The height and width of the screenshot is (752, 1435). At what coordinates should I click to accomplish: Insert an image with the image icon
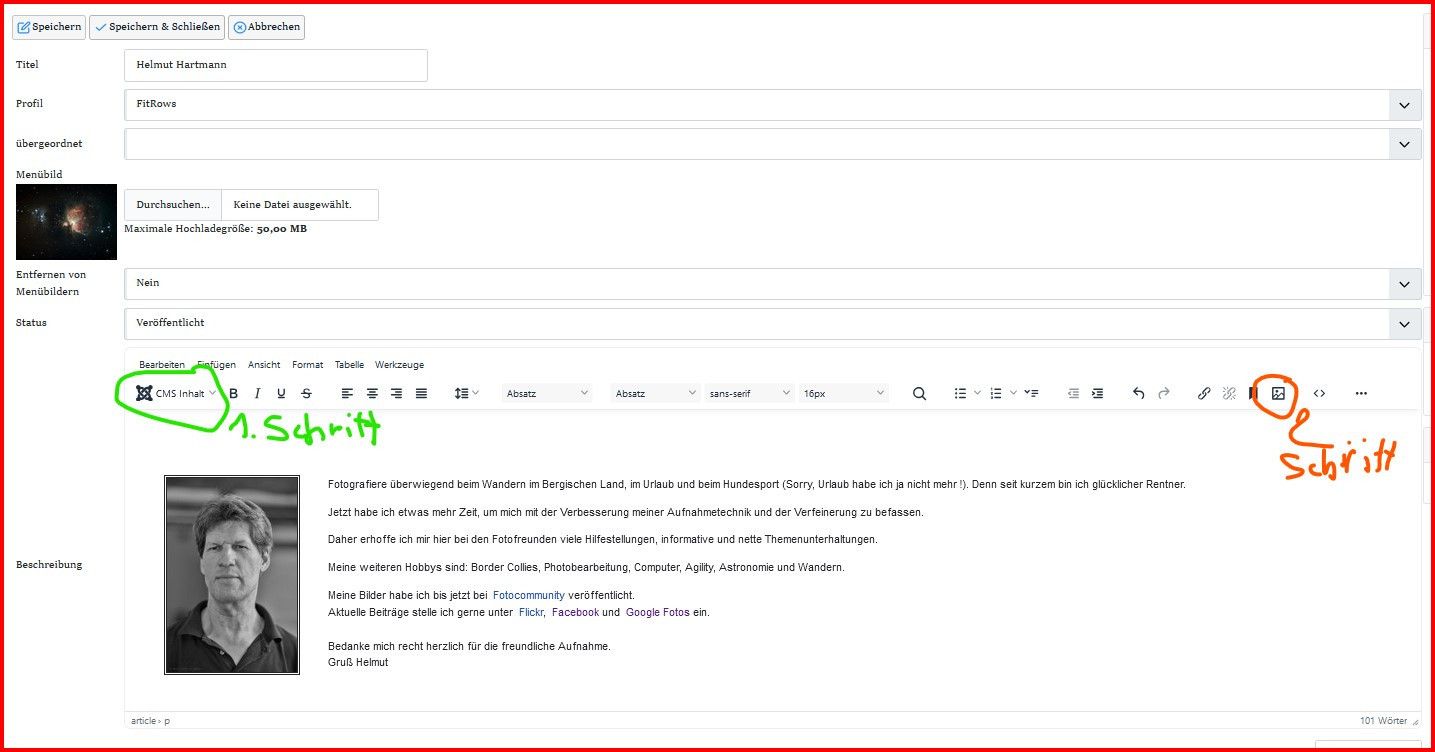pyautogui.click(x=1278, y=394)
